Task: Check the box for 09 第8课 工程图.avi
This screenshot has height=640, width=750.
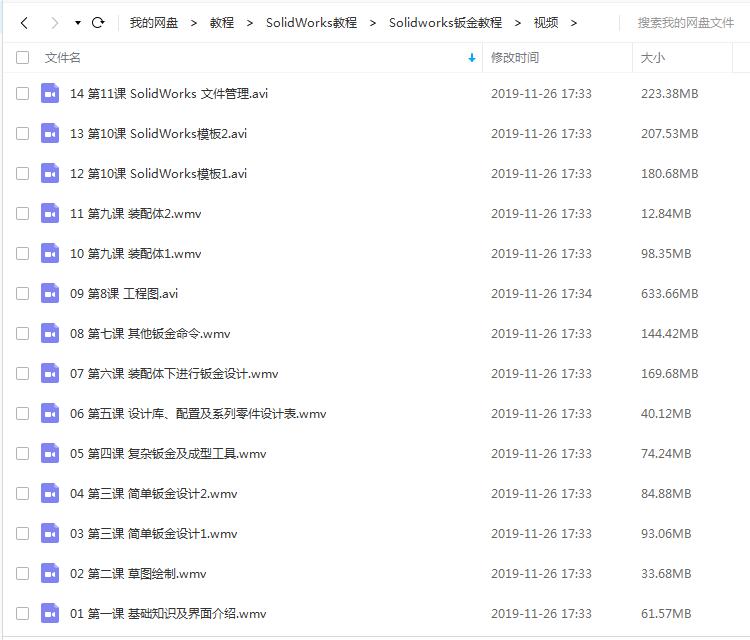Action: tap(22, 293)
